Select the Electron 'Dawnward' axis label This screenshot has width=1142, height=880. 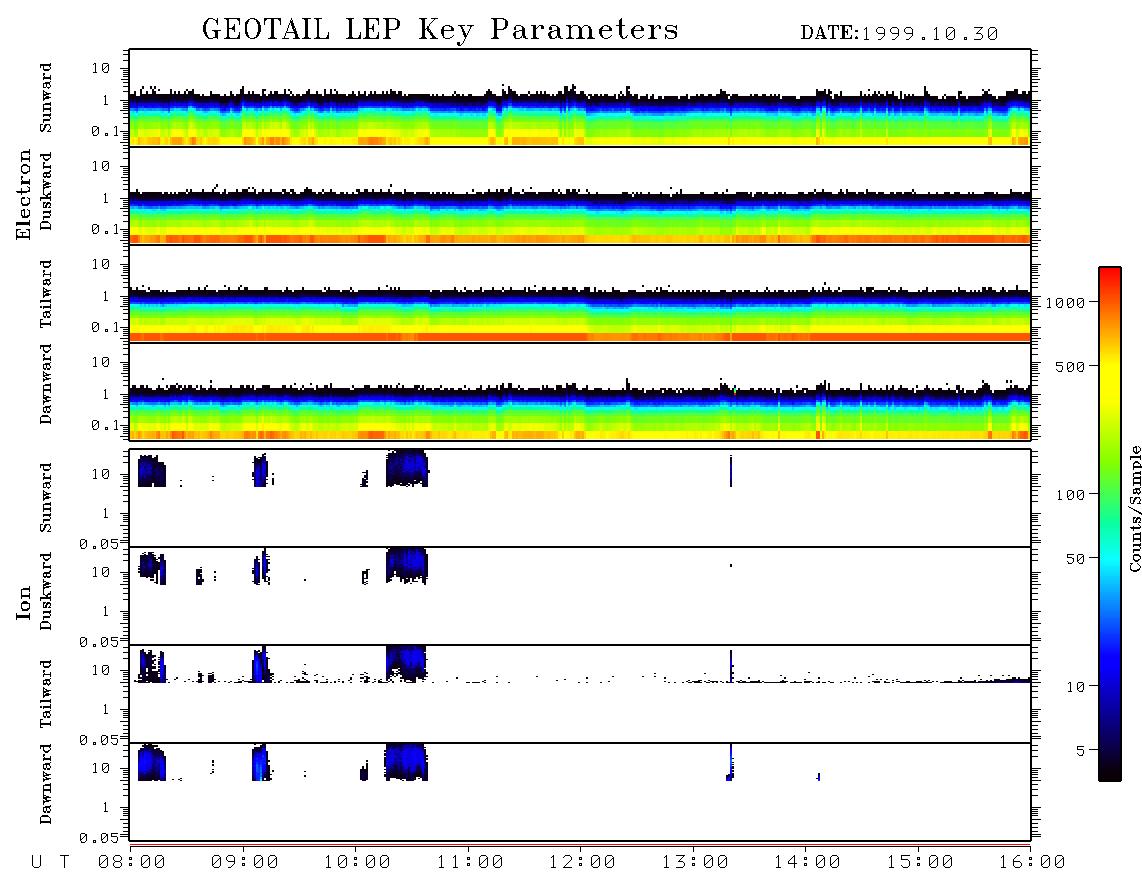click(46, 384)
